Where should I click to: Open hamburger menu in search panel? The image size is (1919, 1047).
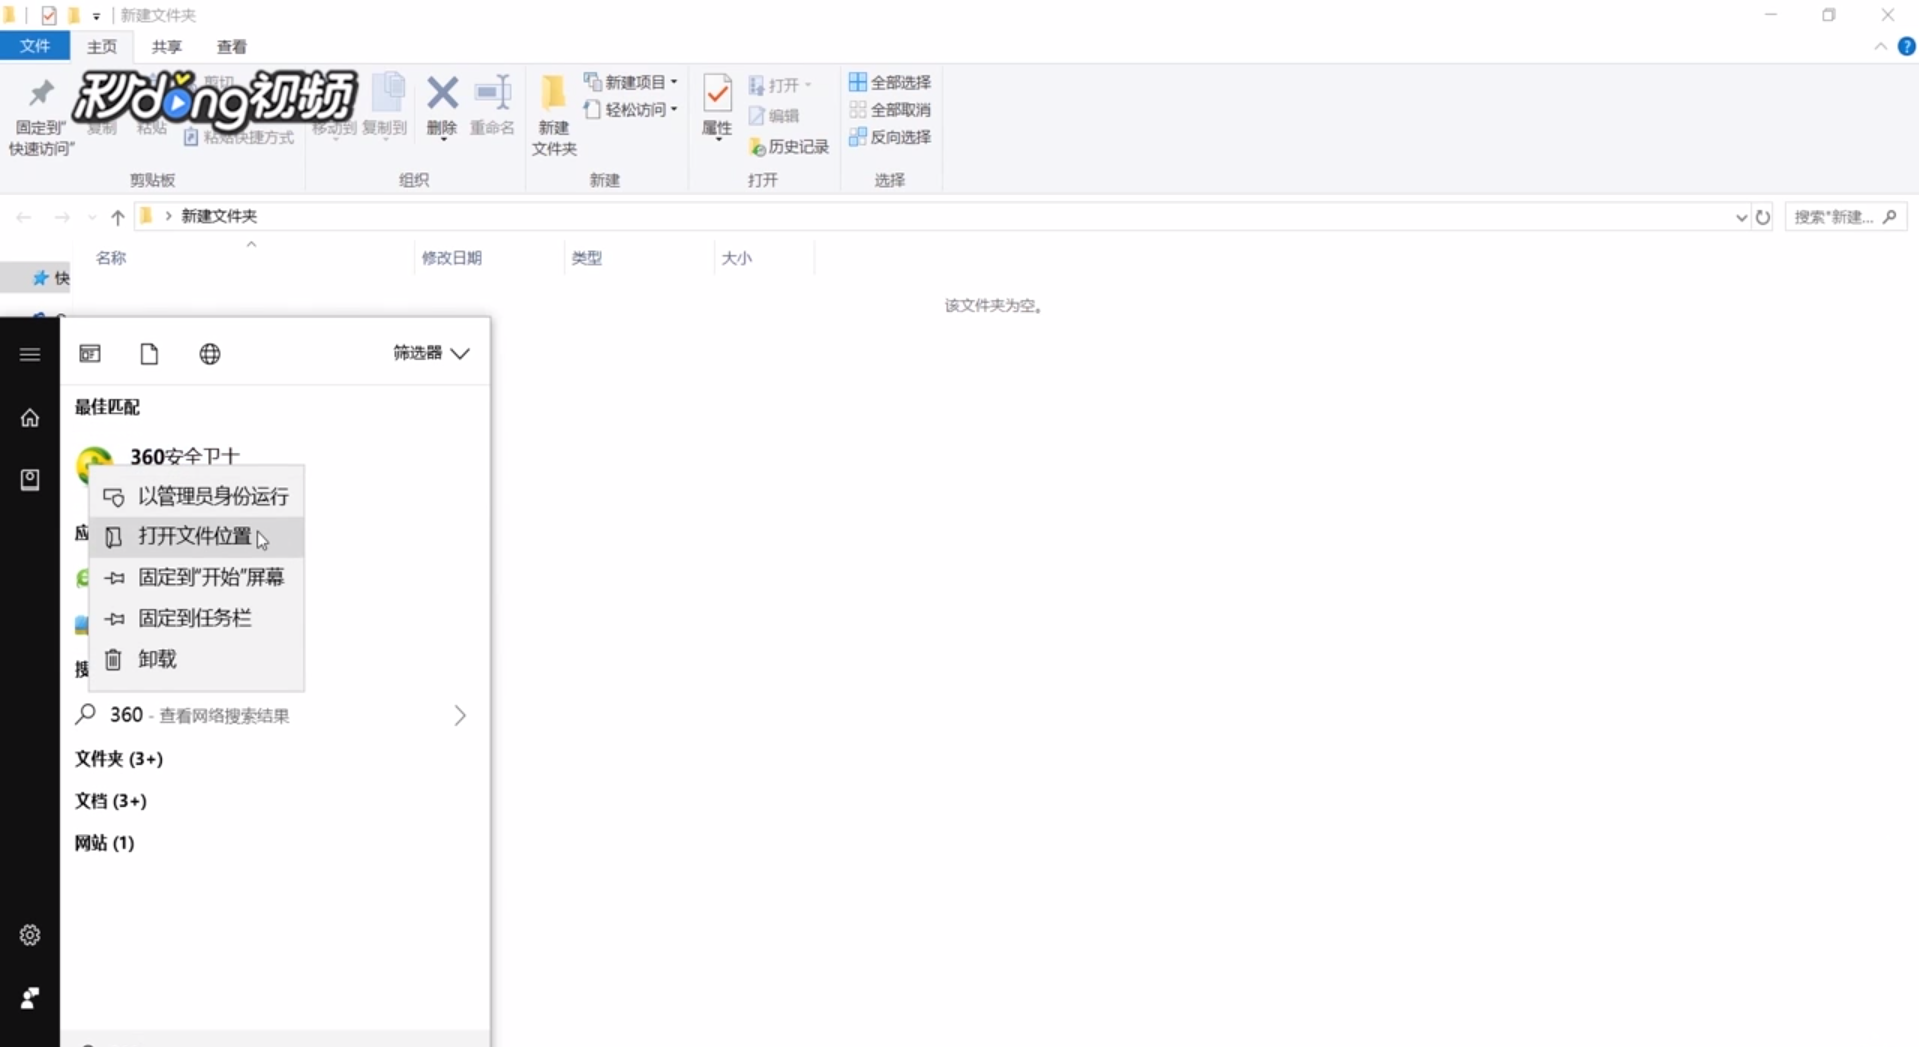click(x=30, y=354)
